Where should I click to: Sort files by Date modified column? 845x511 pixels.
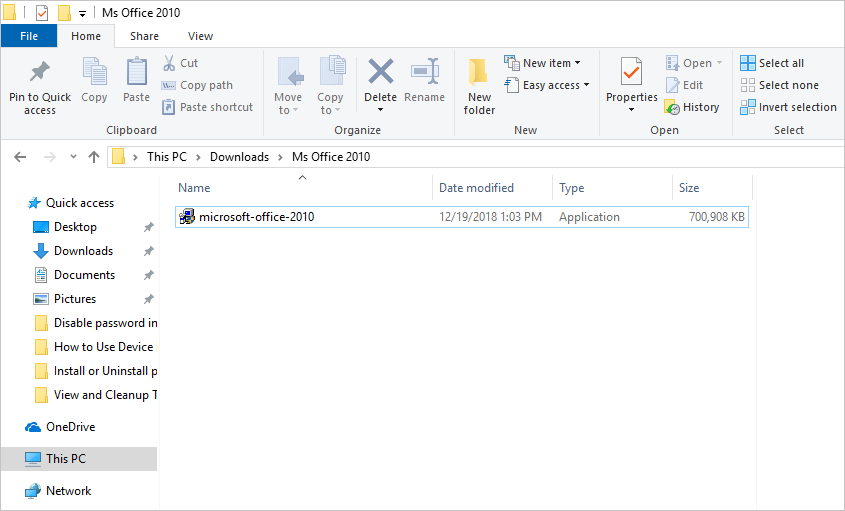[476, 188]
